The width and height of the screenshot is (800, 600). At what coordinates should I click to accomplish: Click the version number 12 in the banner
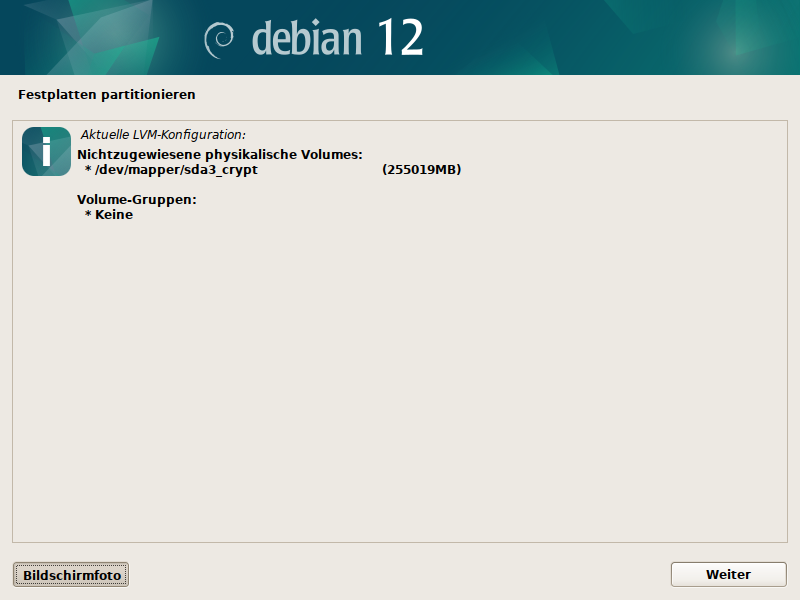(400, 38)
